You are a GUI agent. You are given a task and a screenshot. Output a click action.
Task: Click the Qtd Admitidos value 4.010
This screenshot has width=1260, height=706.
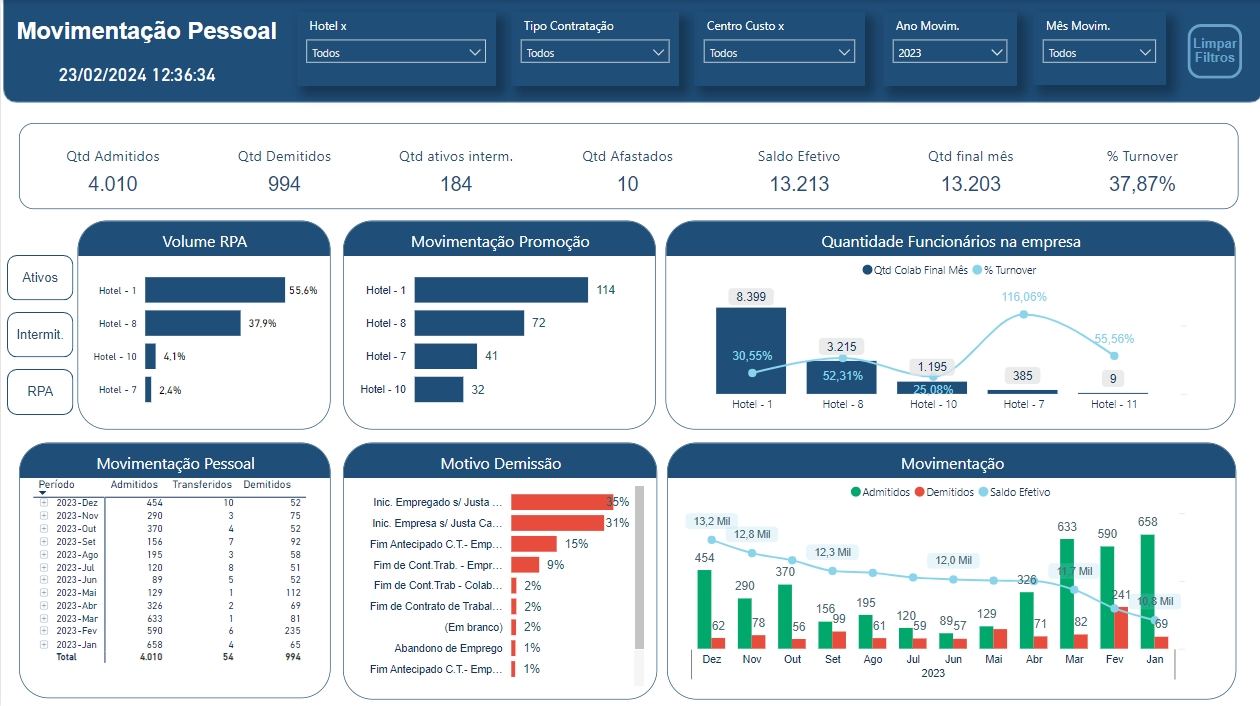point(113,184)
